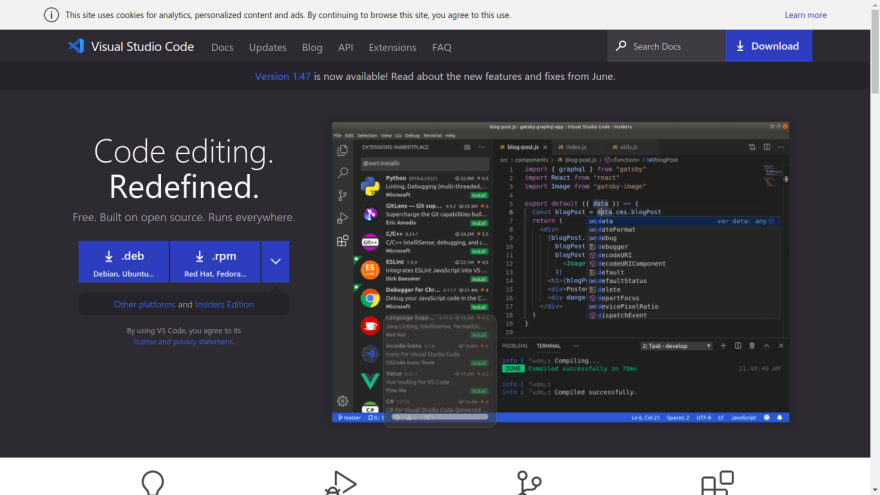Open the Version 1.47 link
Viewport: 880px width, 495px height.
point(282,76)
